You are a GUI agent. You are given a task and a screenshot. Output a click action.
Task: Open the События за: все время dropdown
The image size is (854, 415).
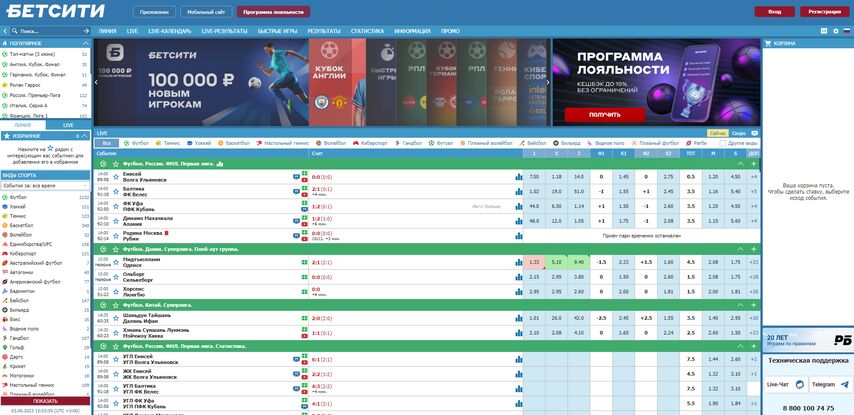(45, 186)
